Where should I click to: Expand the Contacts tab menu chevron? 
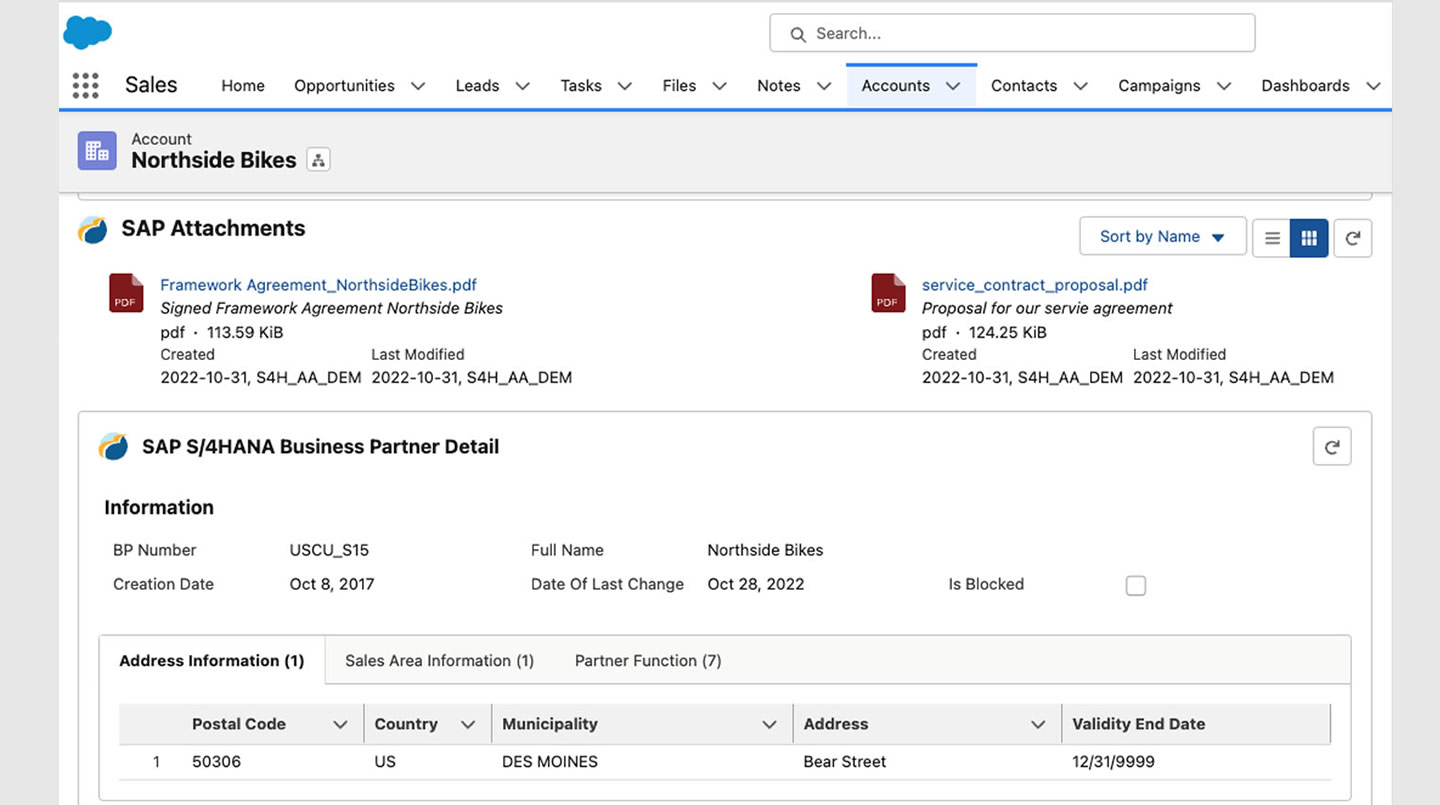1080,86
